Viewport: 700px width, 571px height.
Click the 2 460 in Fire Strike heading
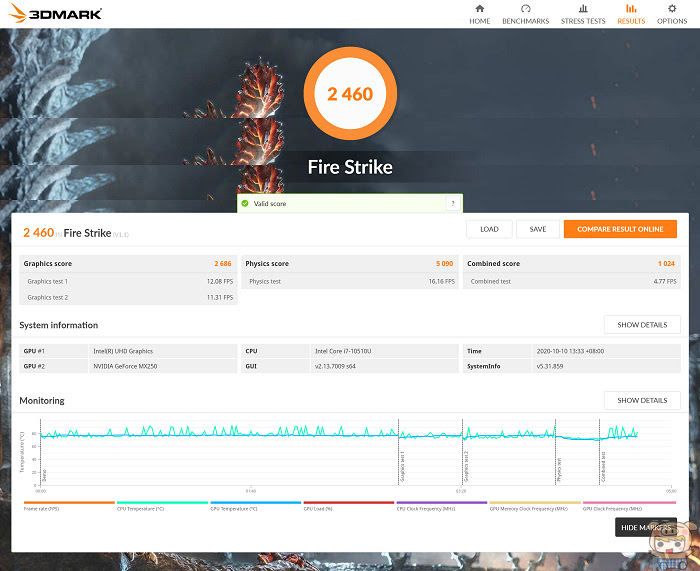pos(76,233)
